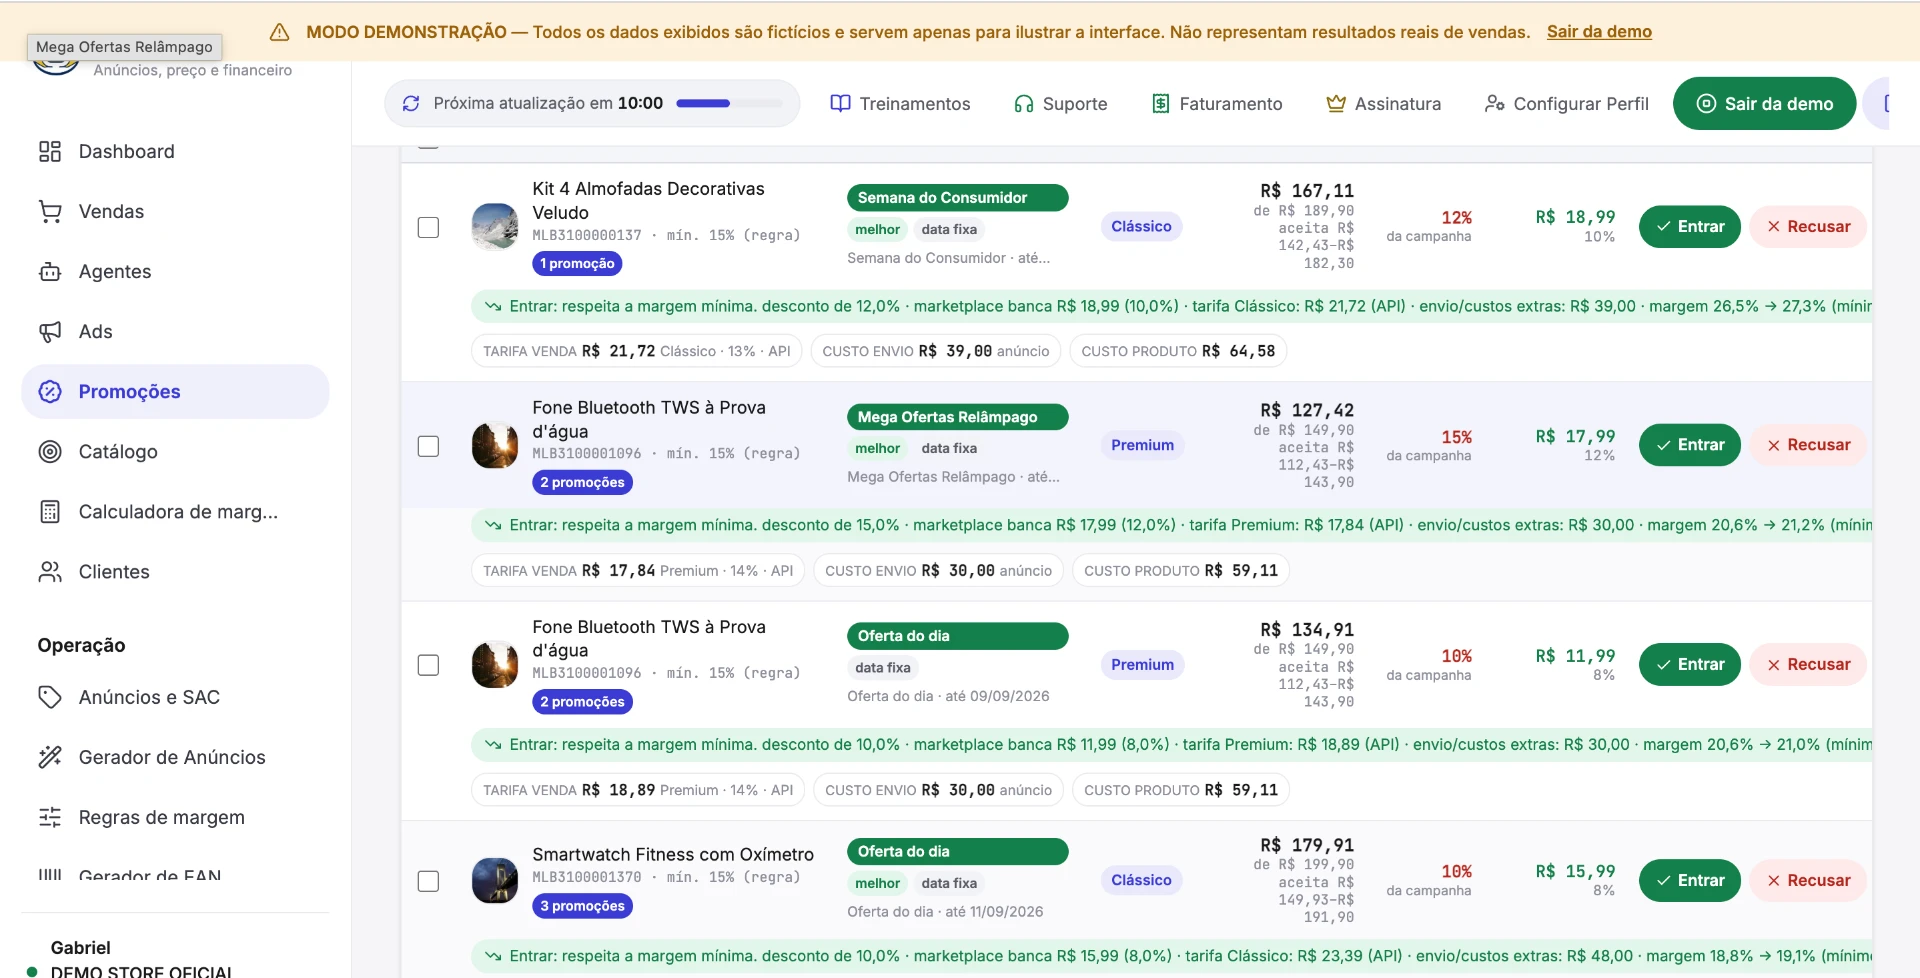Image resolution: width=1920 pixels, height=978 pixels.
Task: Click the Promoções percent badge icon
Action: [x=50, y=391]
